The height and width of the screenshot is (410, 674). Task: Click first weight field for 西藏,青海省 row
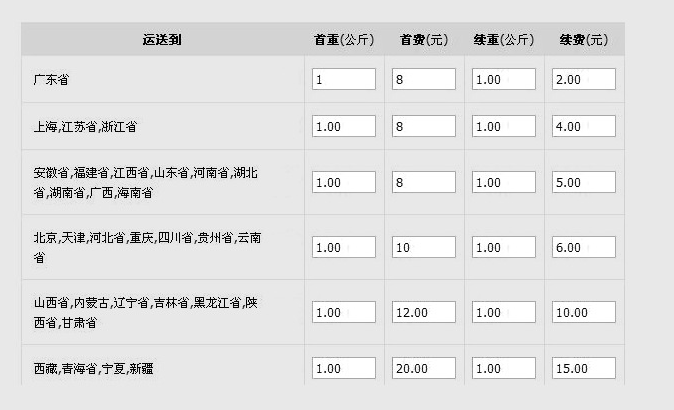coord(343,368)
